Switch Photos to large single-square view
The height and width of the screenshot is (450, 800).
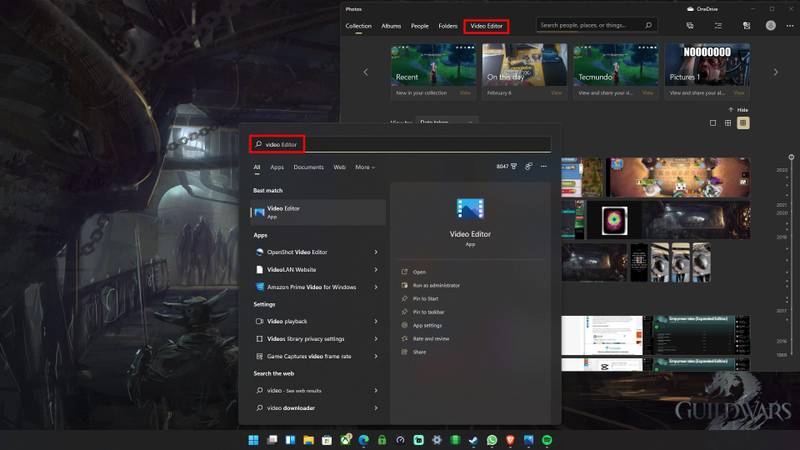coord(713,123)
